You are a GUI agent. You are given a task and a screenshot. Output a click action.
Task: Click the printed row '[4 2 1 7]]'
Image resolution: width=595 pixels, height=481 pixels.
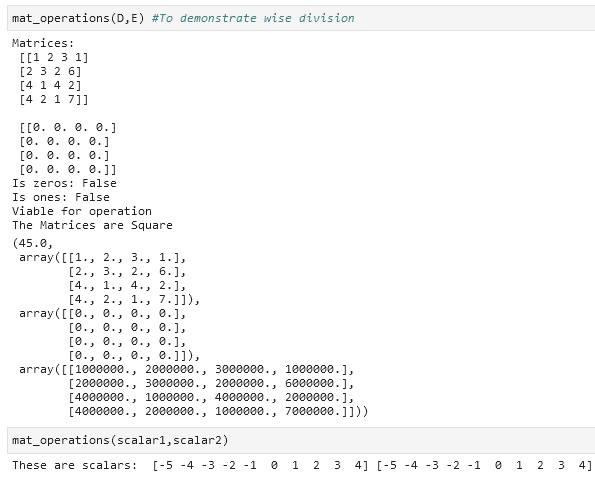click(54, 99)
